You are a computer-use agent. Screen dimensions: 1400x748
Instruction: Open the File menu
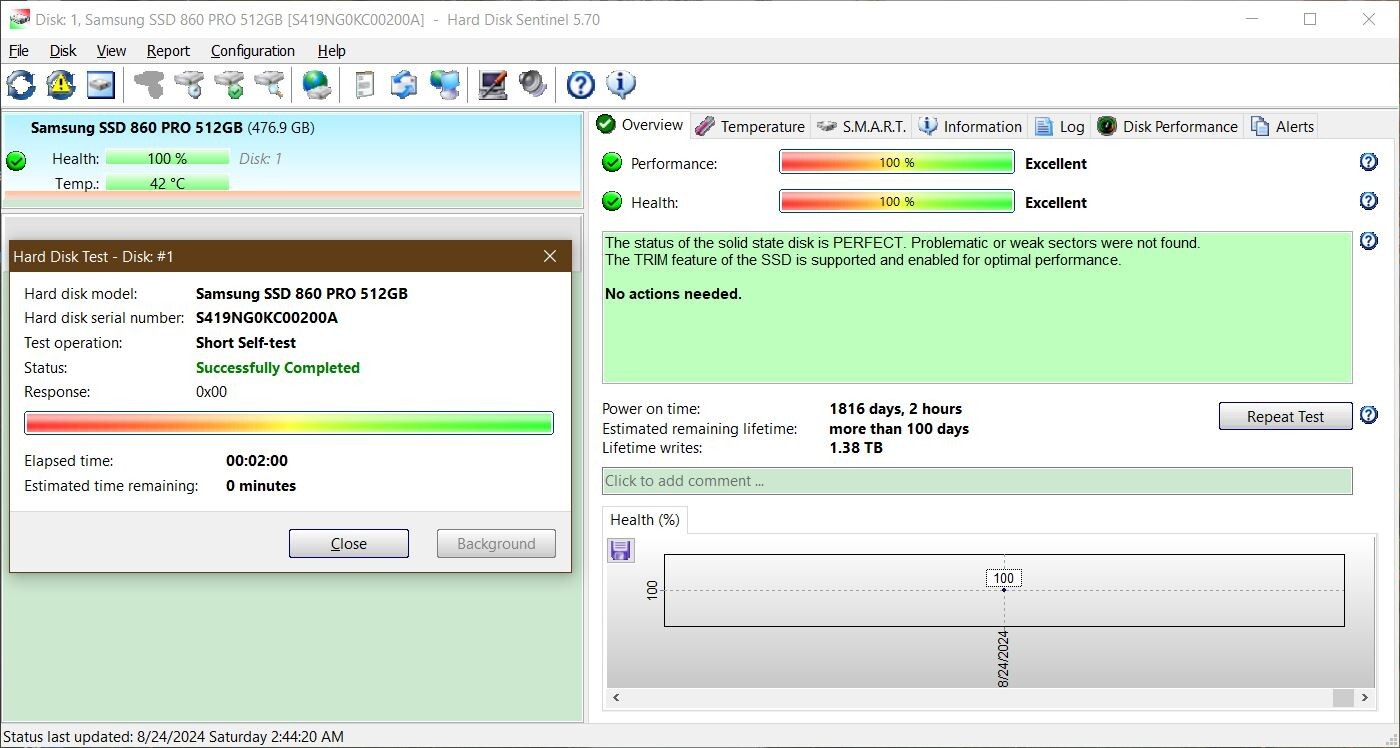click(18, 51)
